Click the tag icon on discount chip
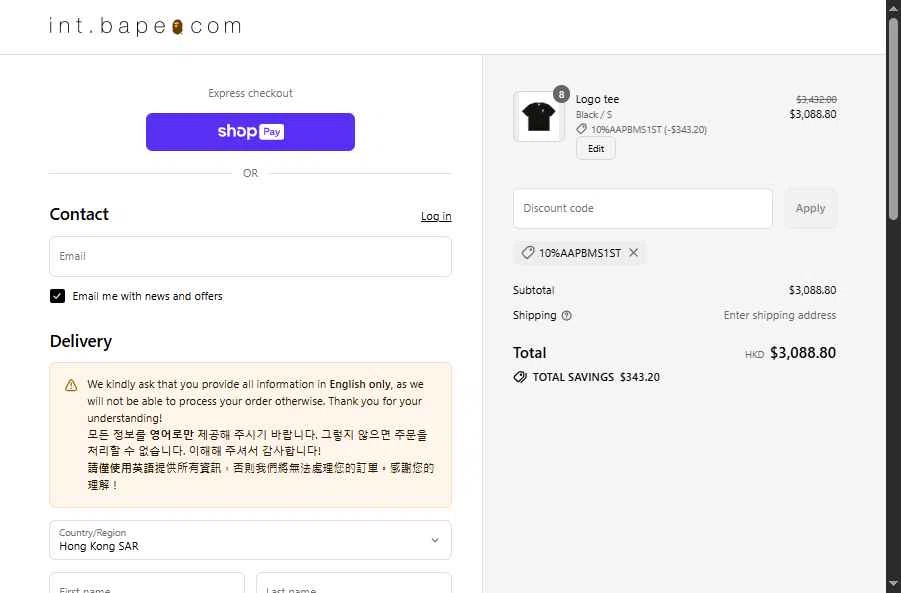 click(x=527, y=252)
